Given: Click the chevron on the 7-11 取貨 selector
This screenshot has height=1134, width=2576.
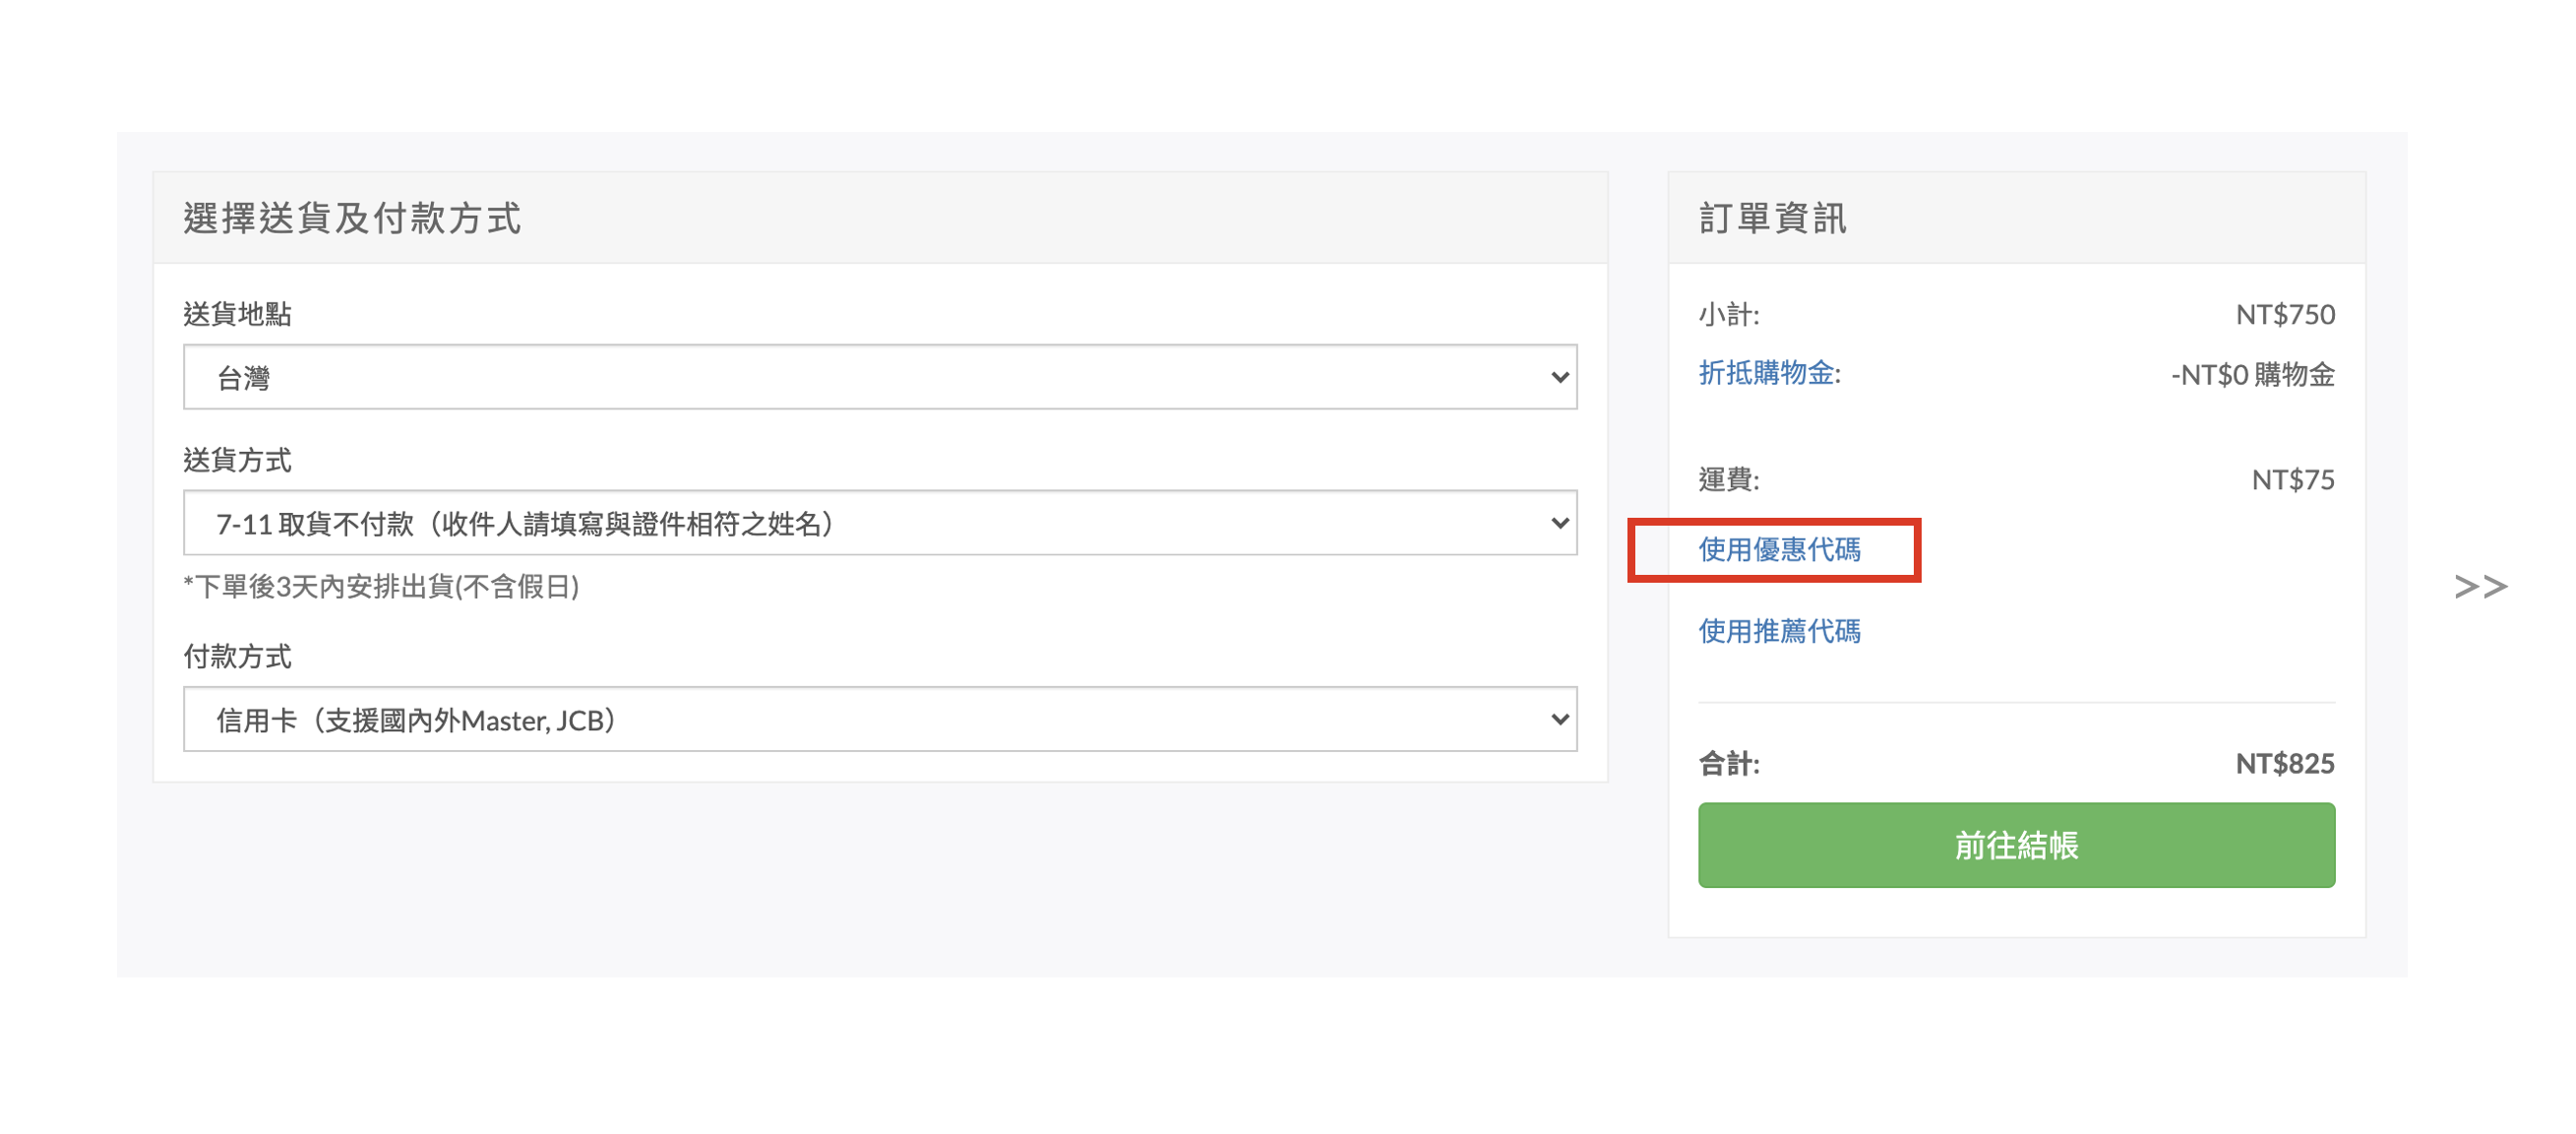Looking at the screenshot, I should tap(1558, 523).
